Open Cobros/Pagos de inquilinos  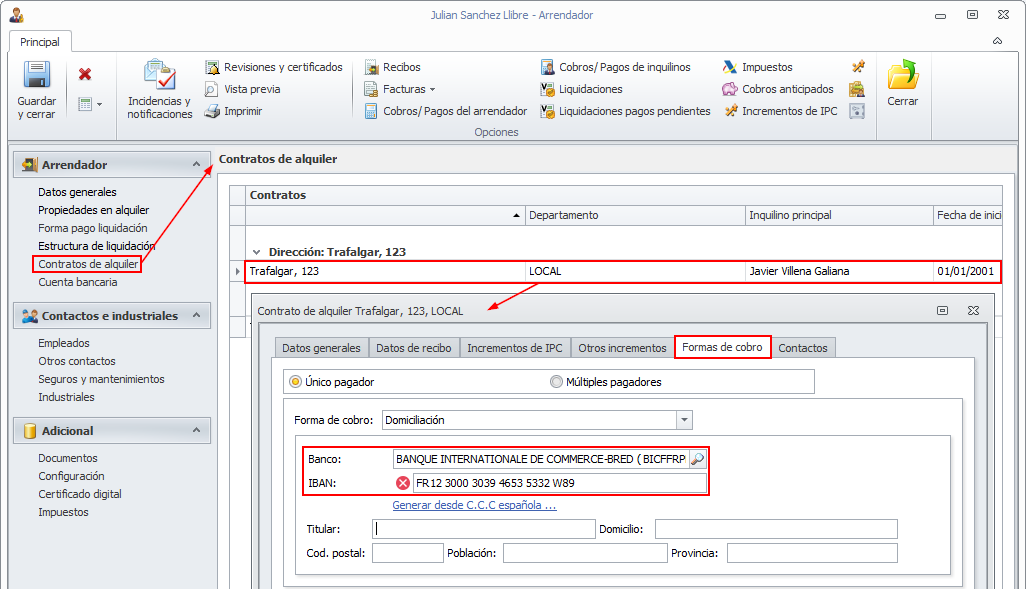point(615,67)
